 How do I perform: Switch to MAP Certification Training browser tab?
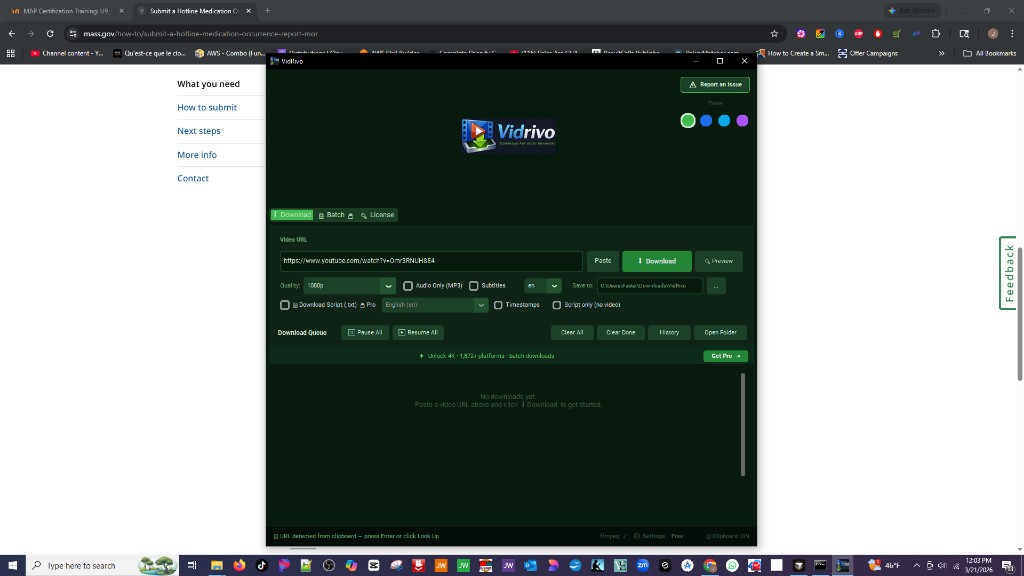click(65, 11)
